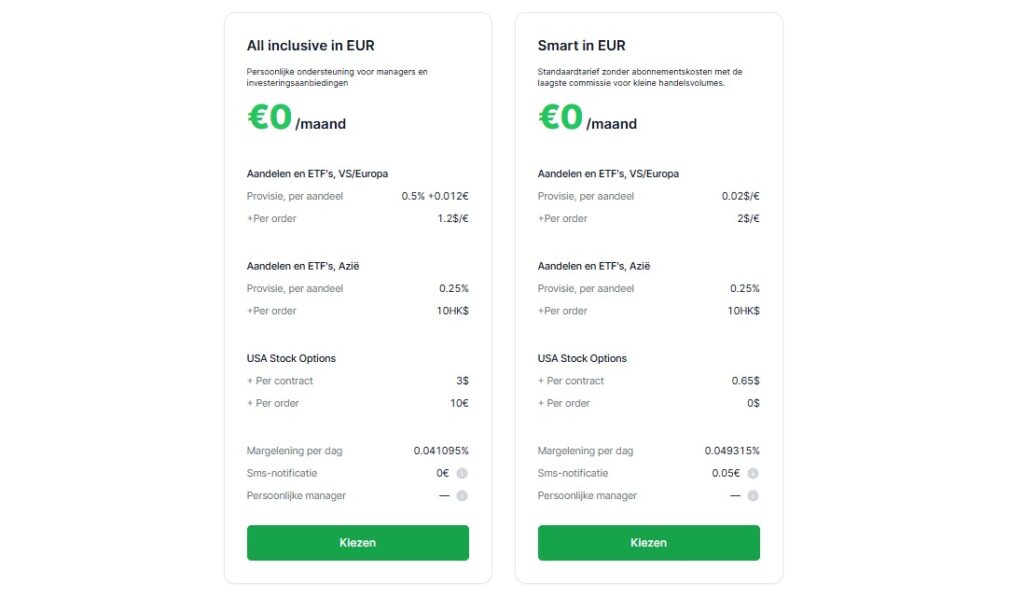This screenshot has width=1024, height=597.
Task: Click the 1.2$/€ per order value
Action: pyautogui.click(x=453, y=218)
